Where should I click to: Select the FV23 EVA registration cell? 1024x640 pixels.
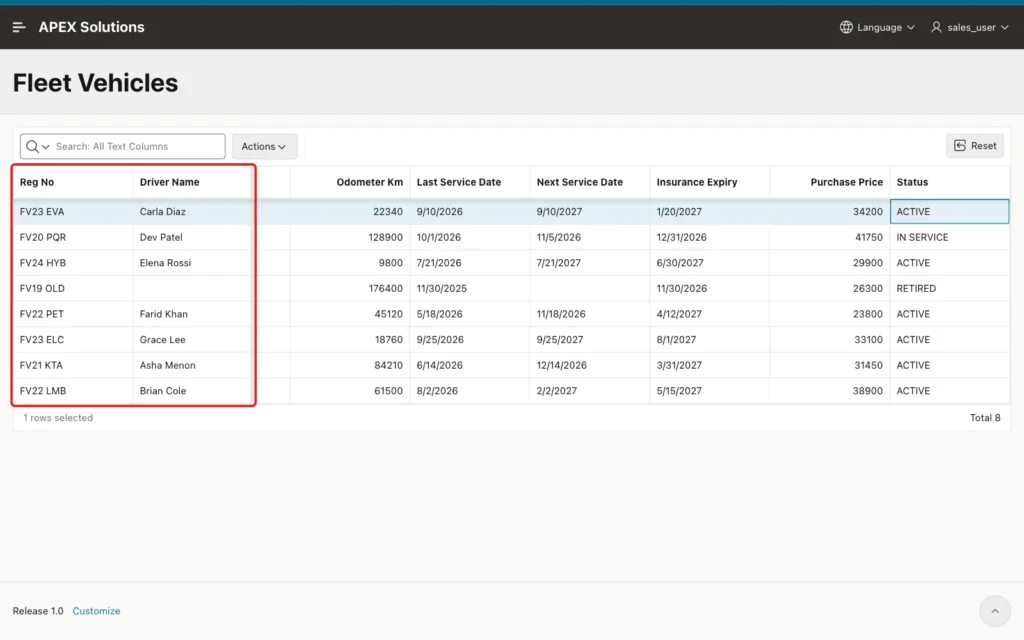click(72, 212)
